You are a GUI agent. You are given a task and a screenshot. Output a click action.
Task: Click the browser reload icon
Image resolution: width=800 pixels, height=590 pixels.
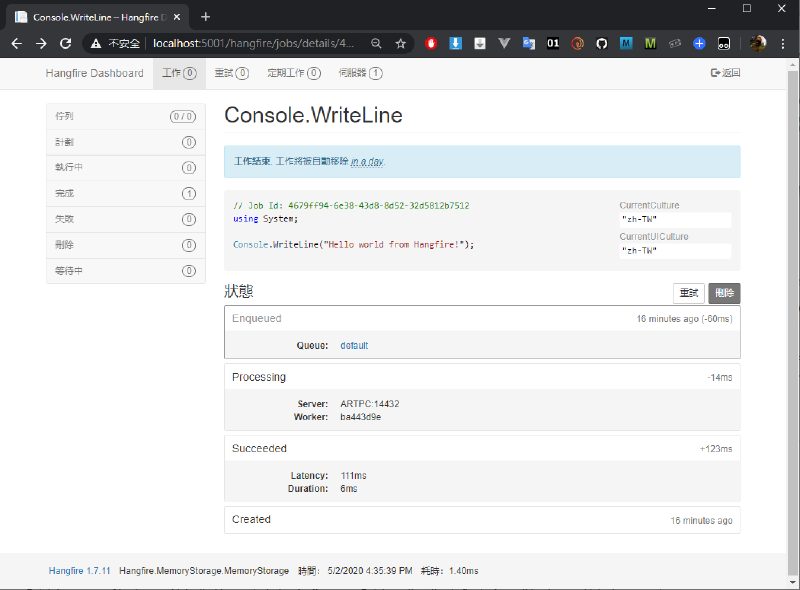[66, 43]
